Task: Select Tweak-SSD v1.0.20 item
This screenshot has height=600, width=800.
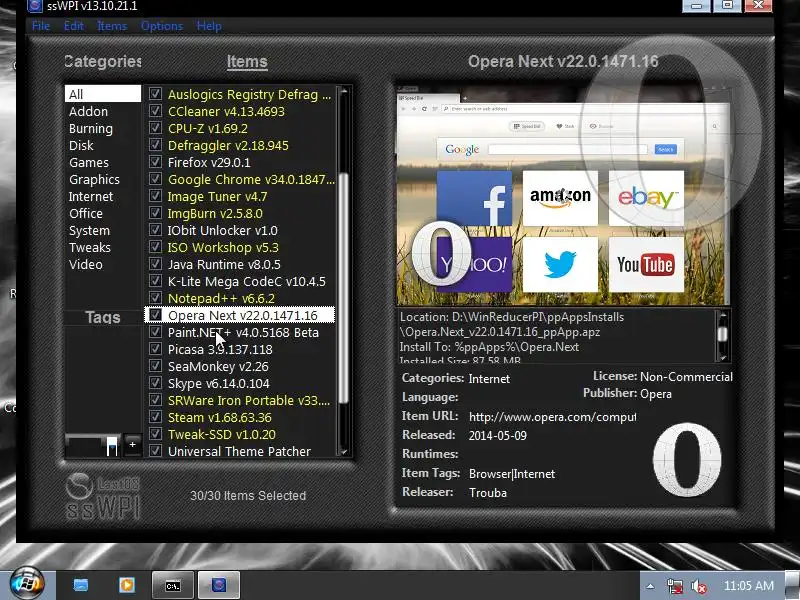Action: click(240, 434)
